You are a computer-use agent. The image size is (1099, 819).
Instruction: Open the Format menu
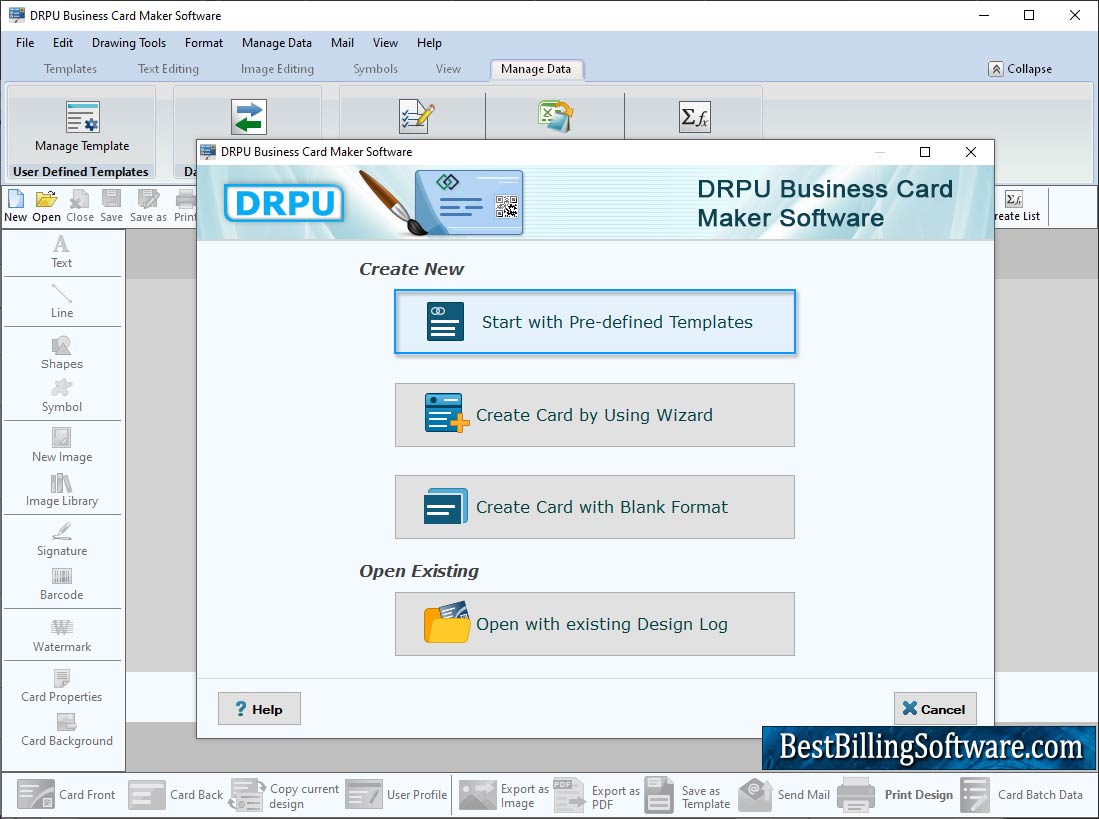204,43
